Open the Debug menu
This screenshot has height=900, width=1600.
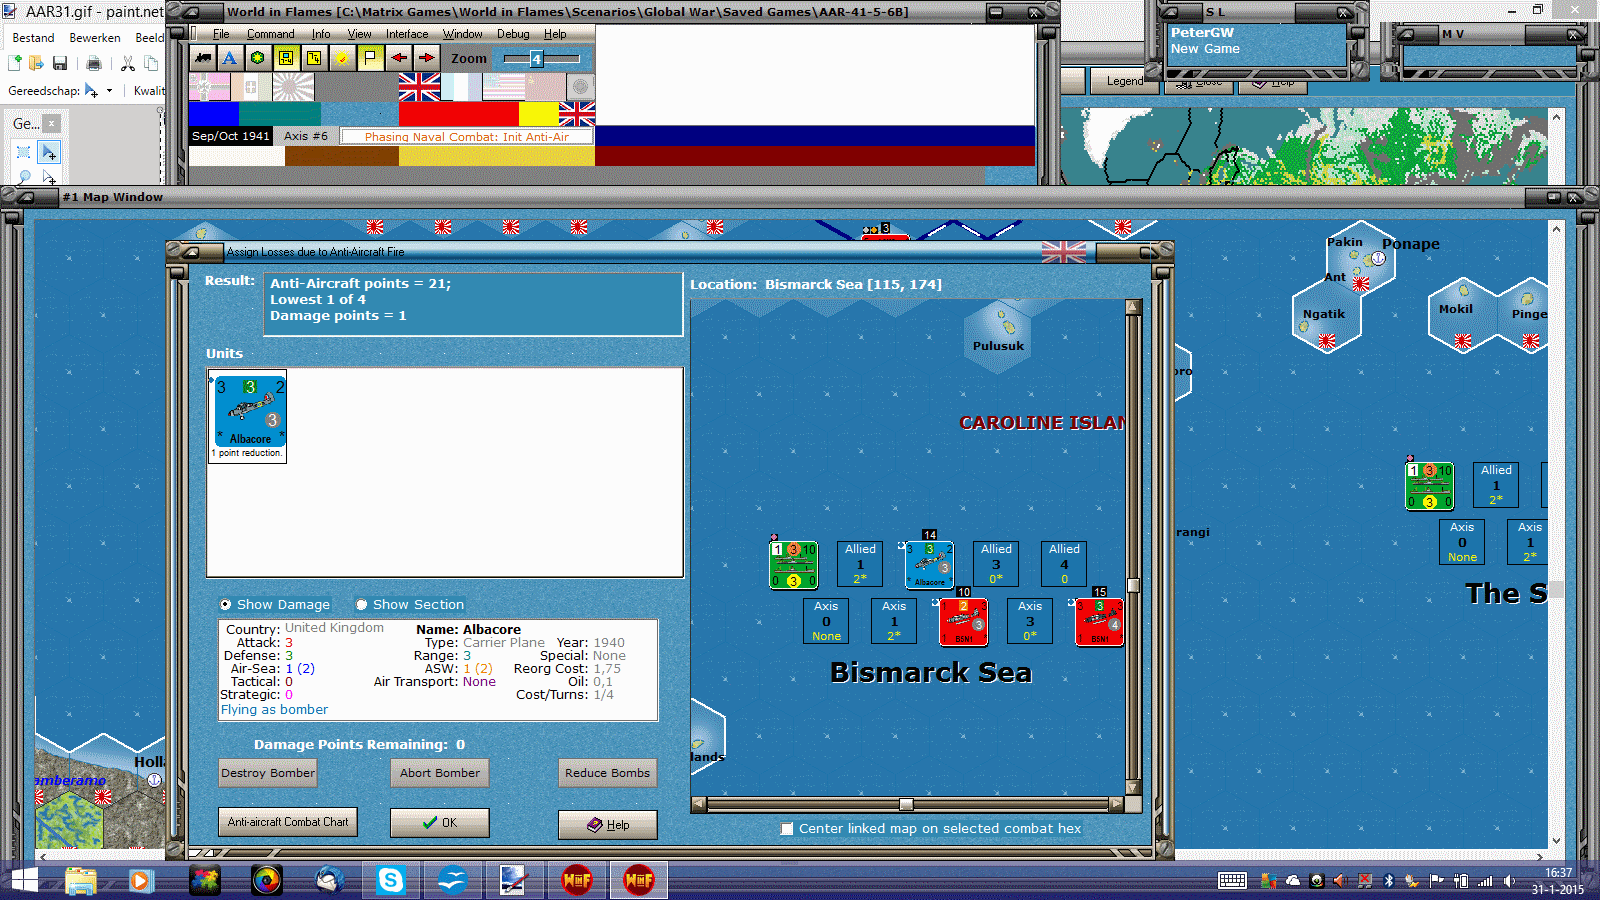pos(514,34)
